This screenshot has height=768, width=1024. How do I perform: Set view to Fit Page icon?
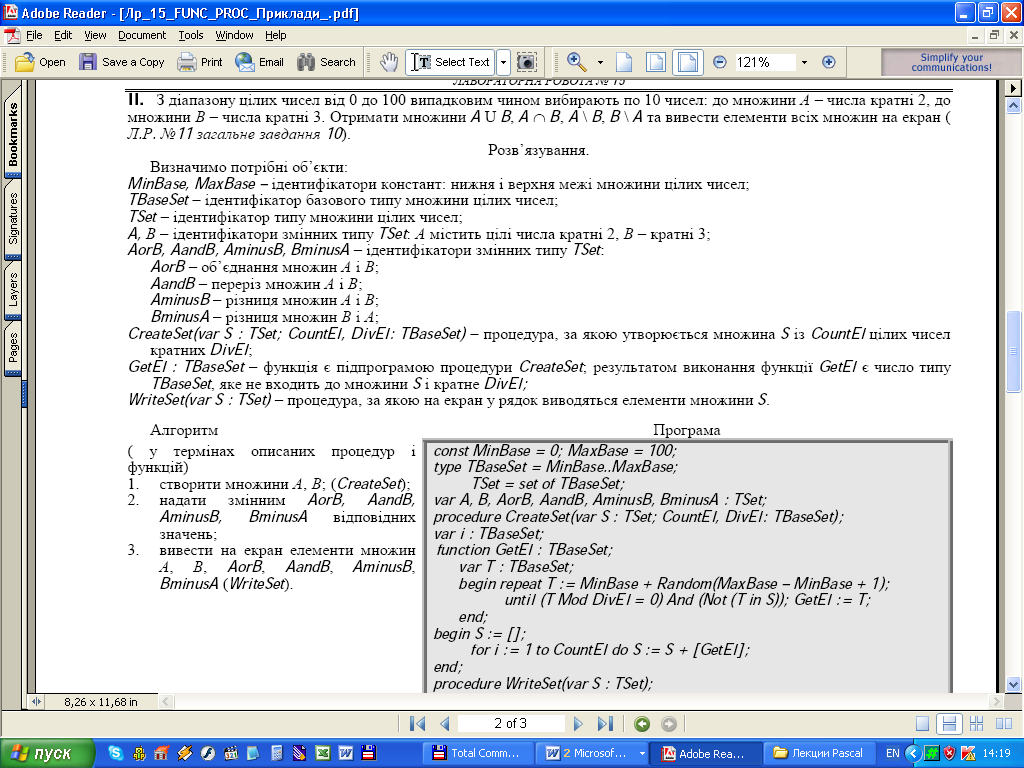pyautogui.click(x=656, y=62)
